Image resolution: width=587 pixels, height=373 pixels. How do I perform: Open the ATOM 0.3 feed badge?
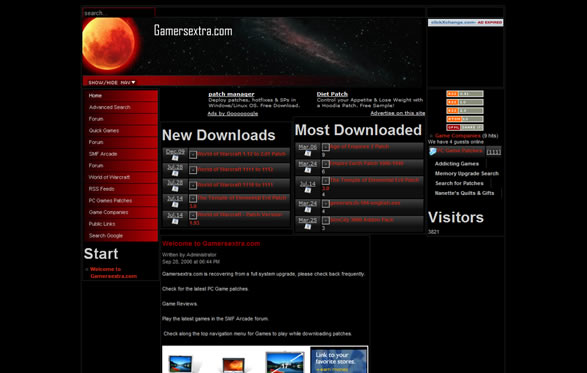pyautogui.click(x=465, y=119)
